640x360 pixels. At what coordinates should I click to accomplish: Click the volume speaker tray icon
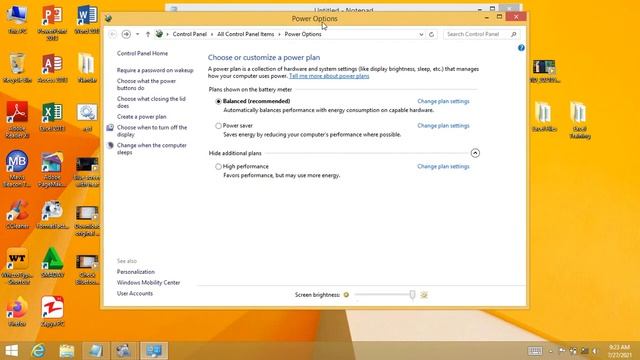pos(596,351)
